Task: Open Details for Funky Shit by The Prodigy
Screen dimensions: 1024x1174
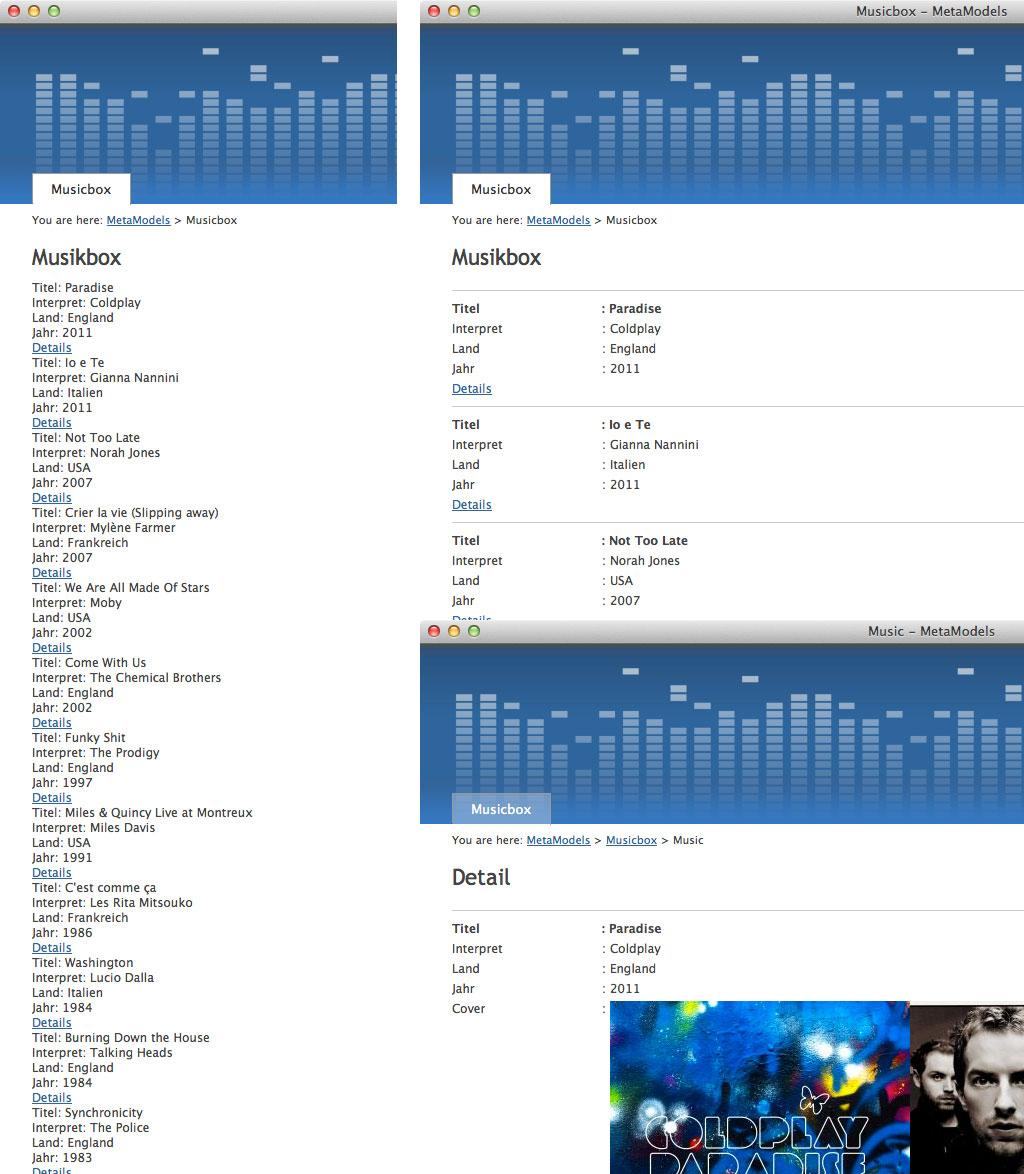Action: 52,798
